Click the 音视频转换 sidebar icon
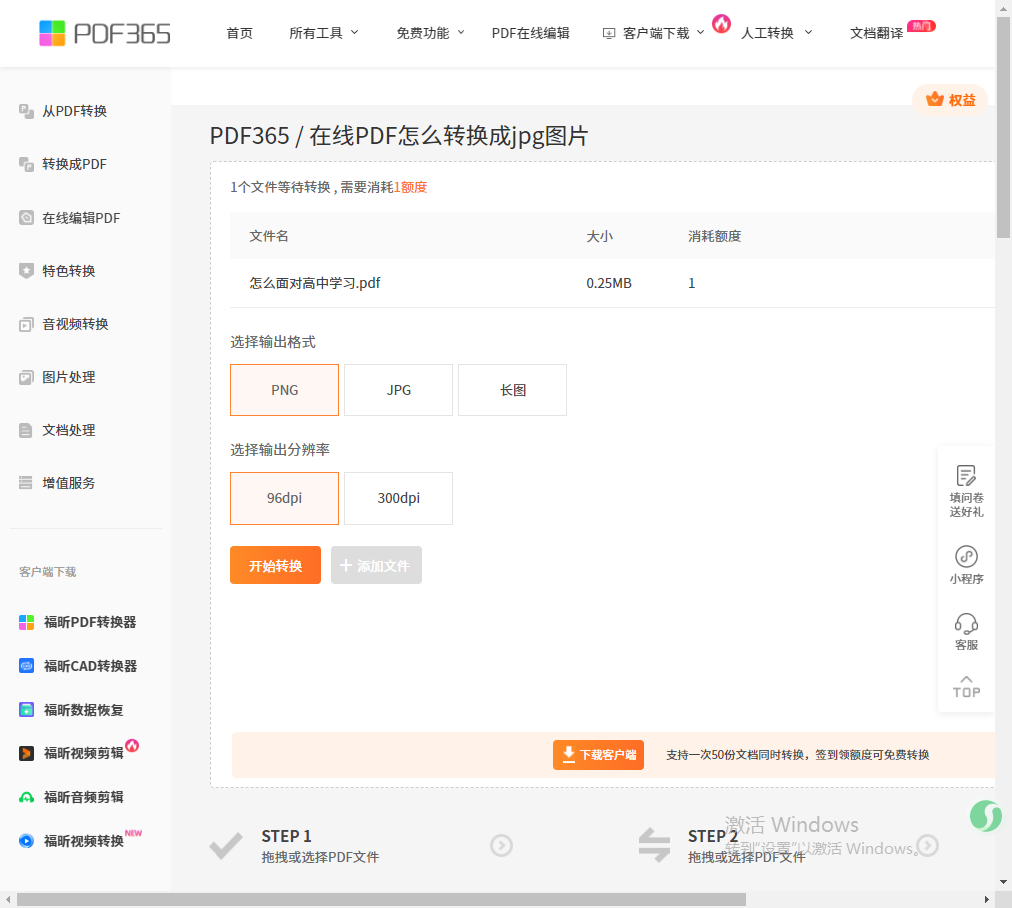This screenshot has width=1012, height=908. pyautogui.click(x=26, y=324)
